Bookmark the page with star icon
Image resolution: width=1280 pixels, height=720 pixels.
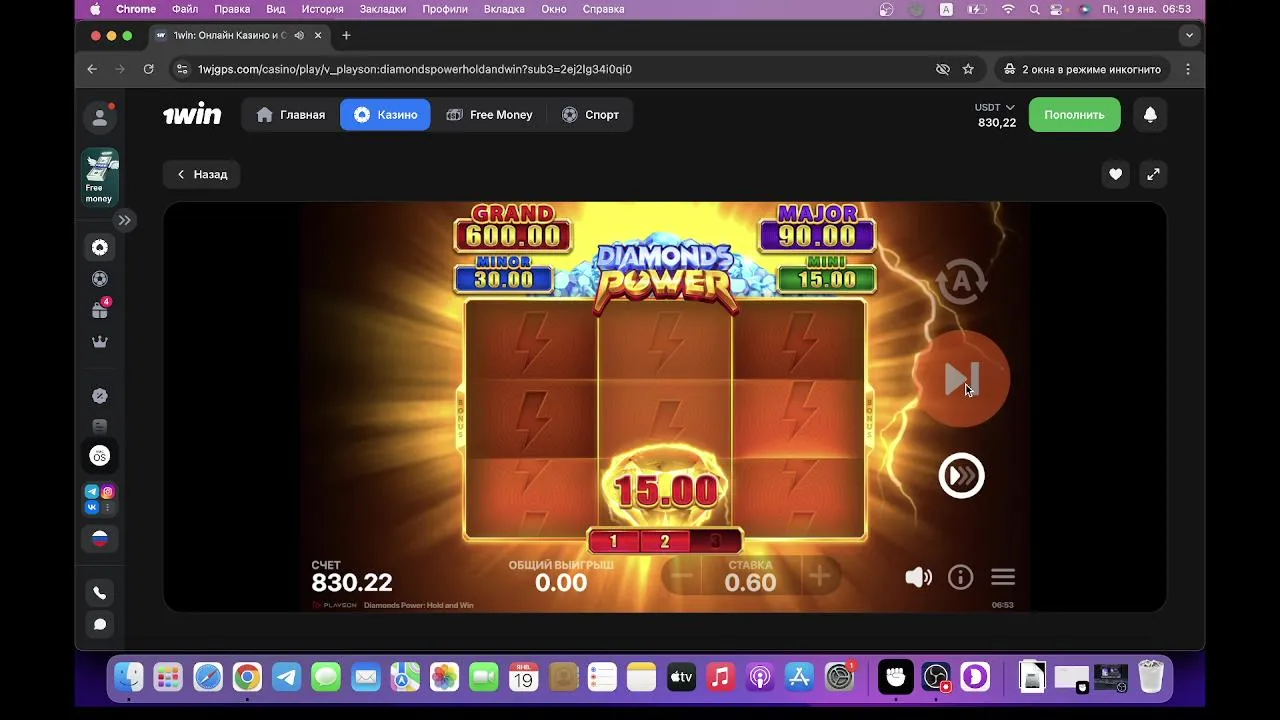pyautogui.click(x=968, y=69)
